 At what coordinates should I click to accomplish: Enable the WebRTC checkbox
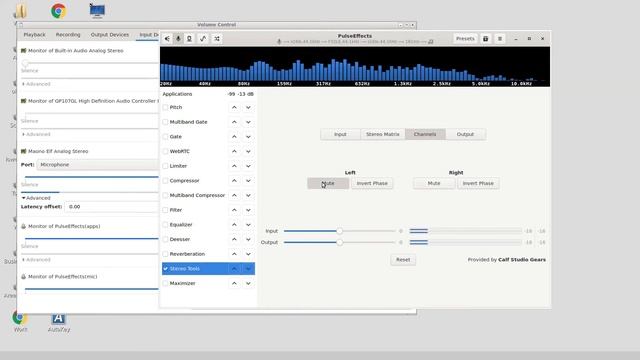(165, 151)
